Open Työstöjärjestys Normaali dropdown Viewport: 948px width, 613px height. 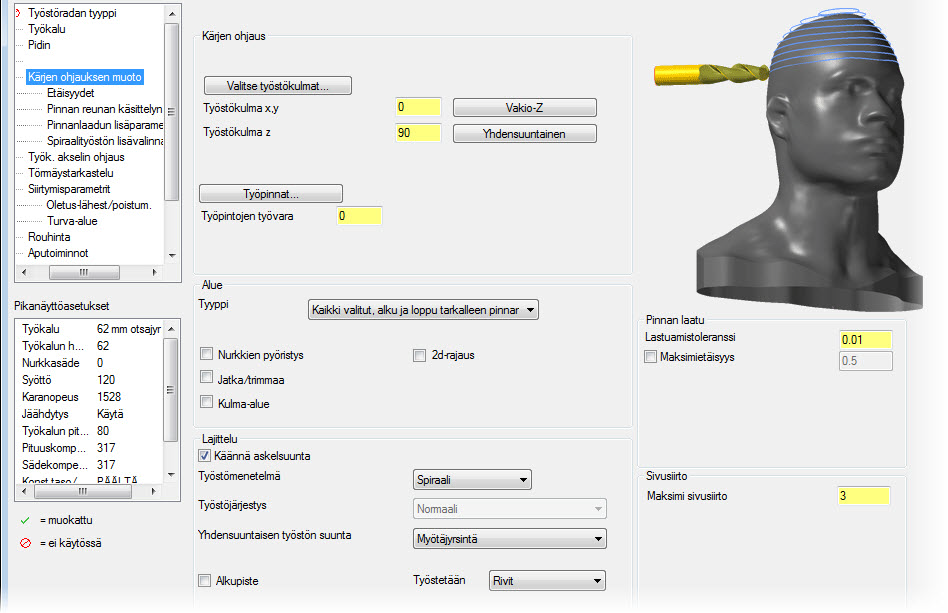510,509
